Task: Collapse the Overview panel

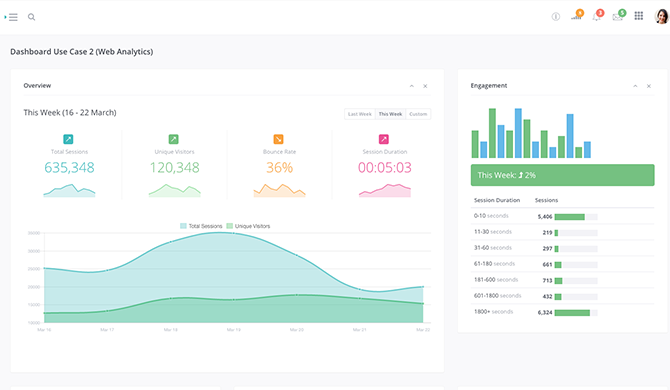Action: point(411,86)
